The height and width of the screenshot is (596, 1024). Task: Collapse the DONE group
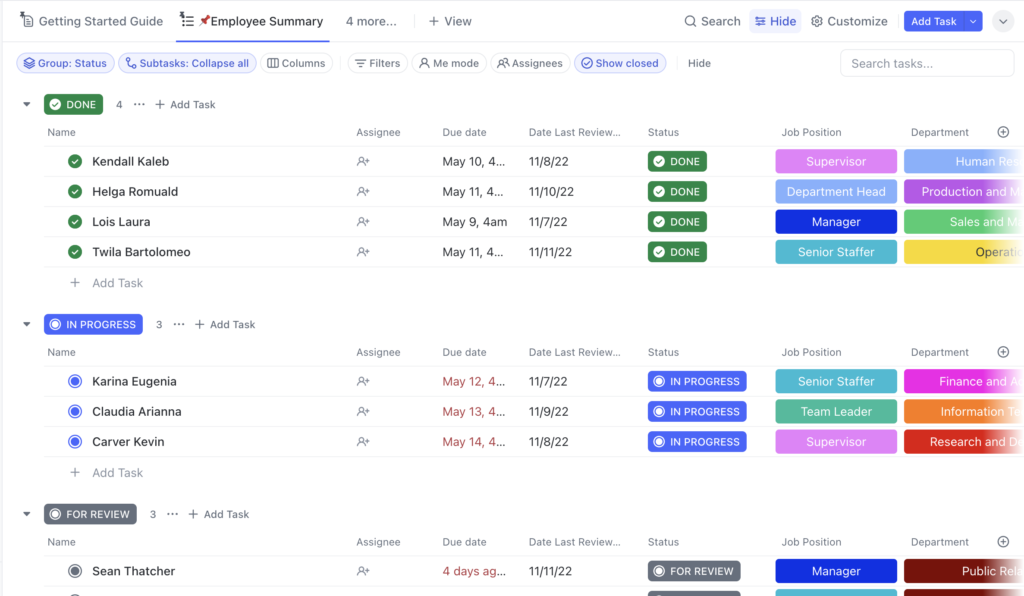click(x=27, y=105)
